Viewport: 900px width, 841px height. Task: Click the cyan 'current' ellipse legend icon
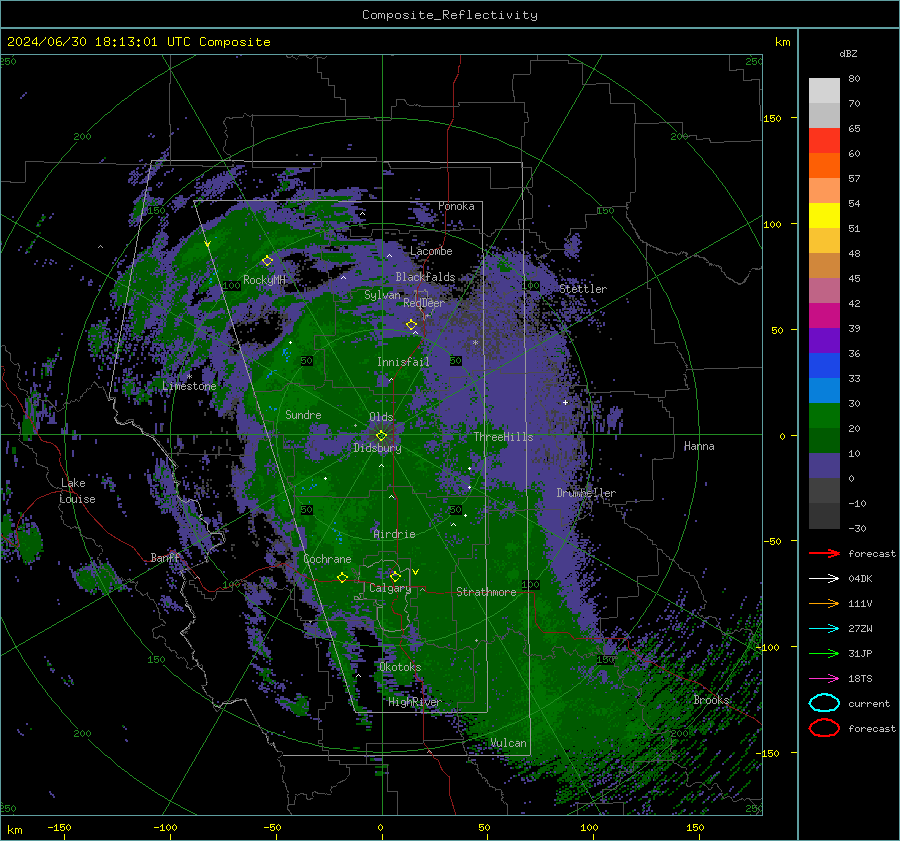coord(824,703)
